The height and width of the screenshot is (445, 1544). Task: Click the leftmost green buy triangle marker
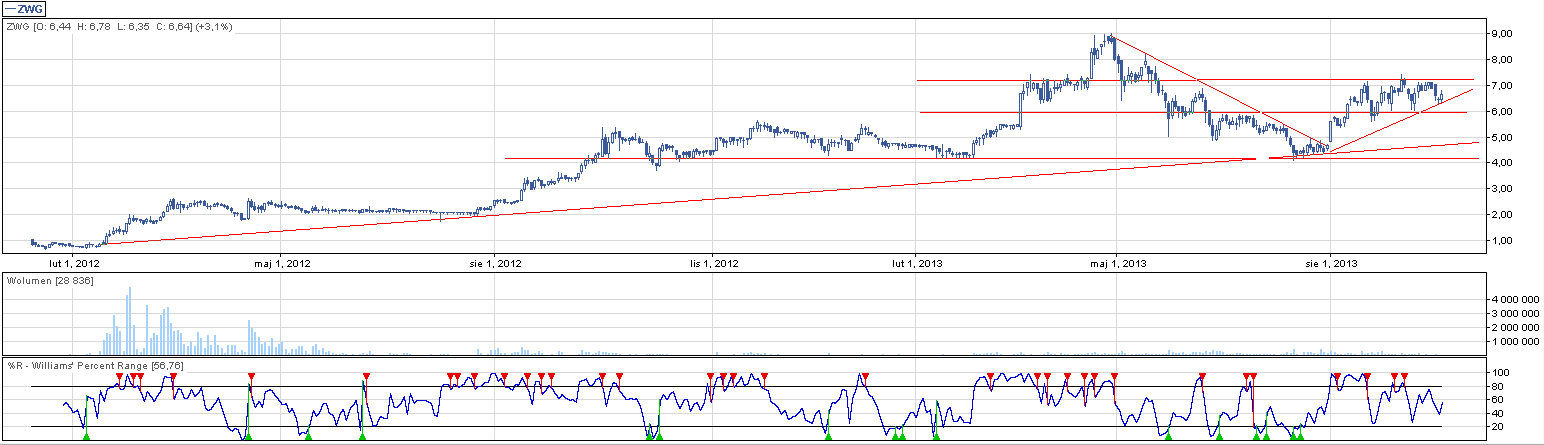(86, 436)
